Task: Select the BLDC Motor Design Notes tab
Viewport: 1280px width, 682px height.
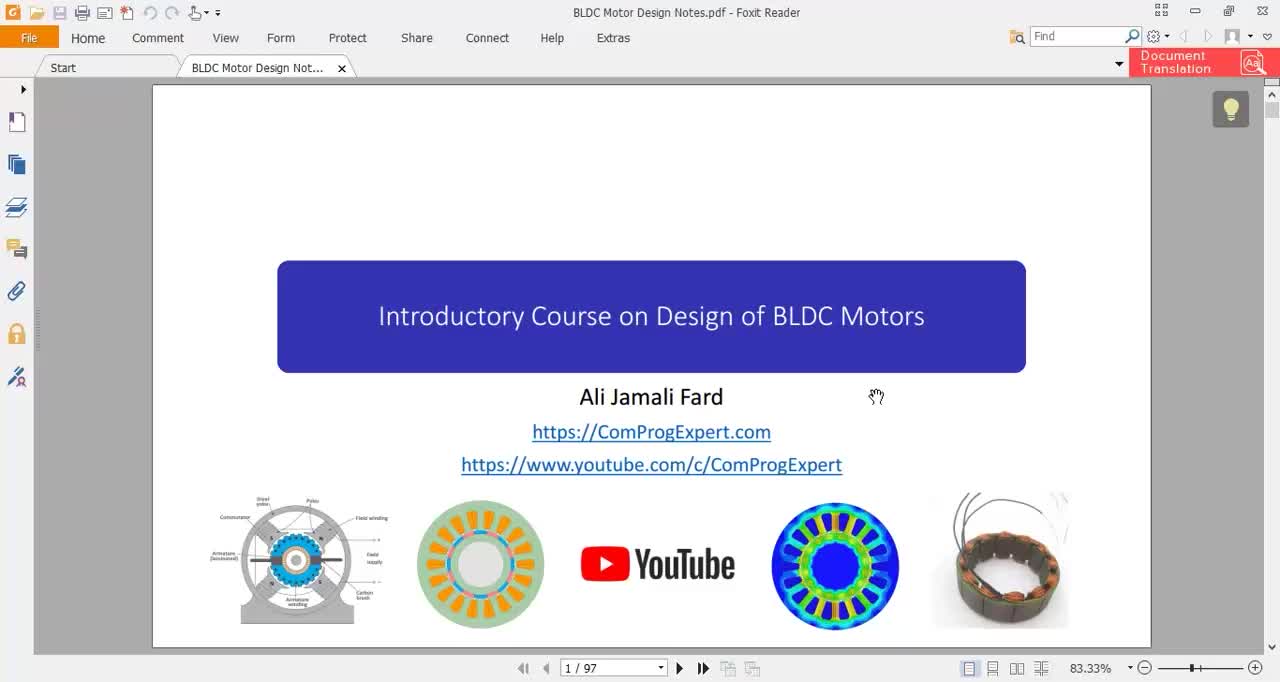Action: 257,68
